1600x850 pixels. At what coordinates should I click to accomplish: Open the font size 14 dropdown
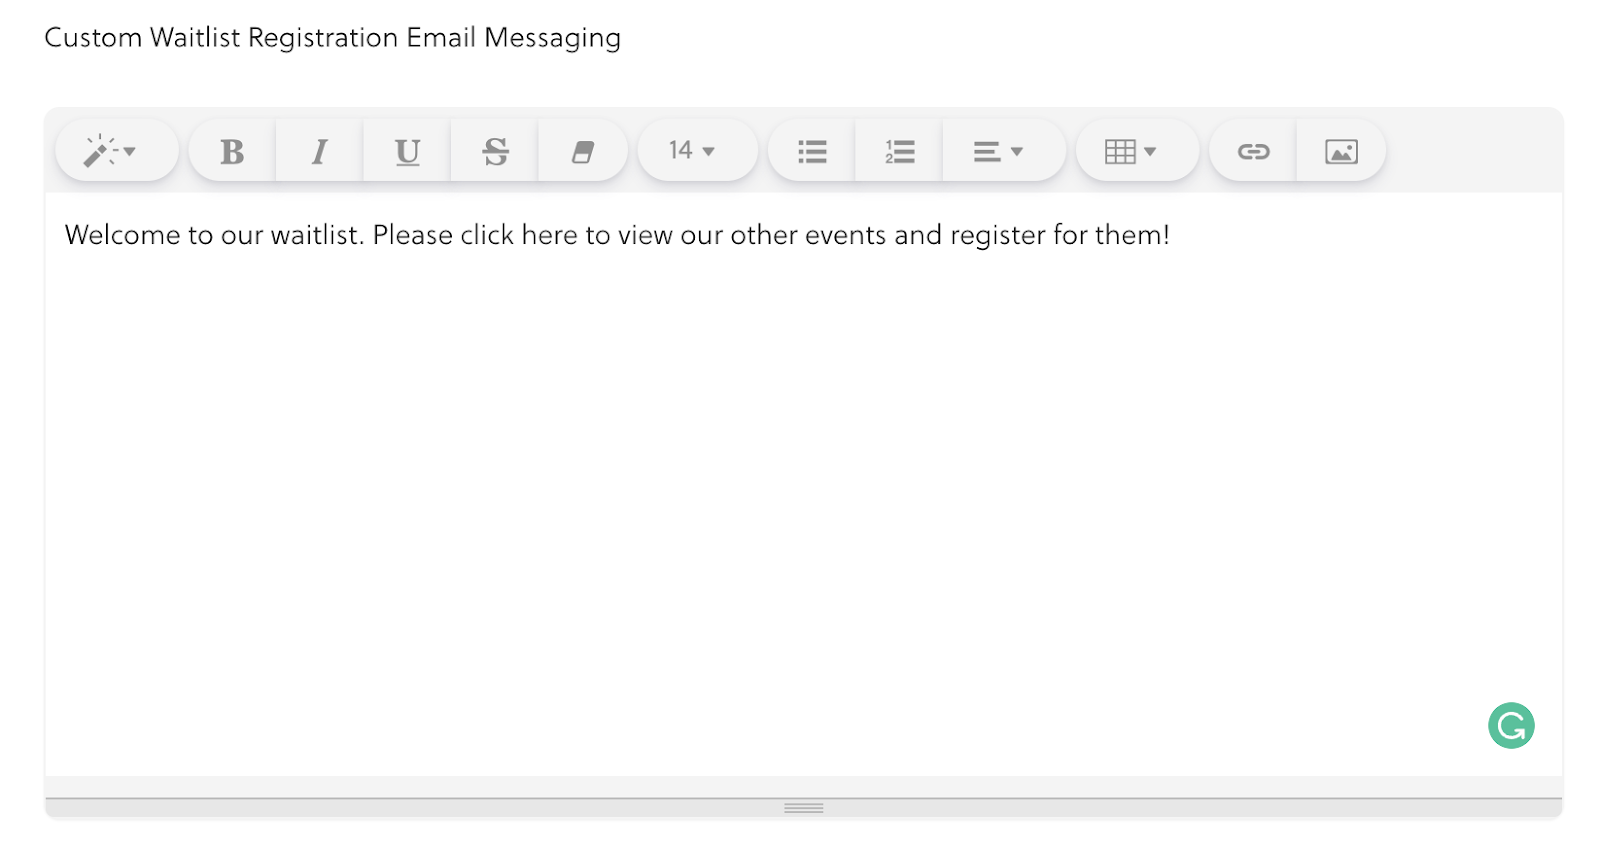[x=697, y=151]
